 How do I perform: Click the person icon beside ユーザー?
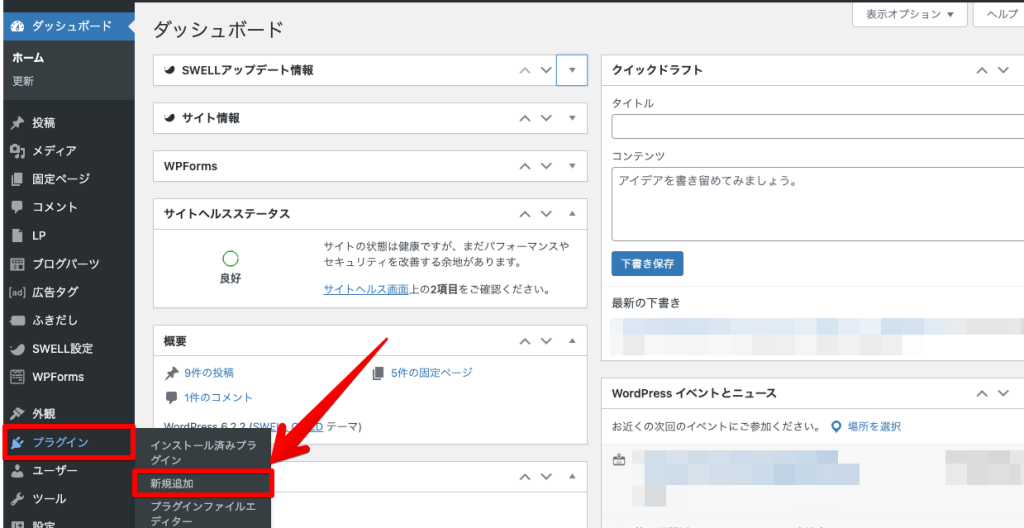(18, 470)
